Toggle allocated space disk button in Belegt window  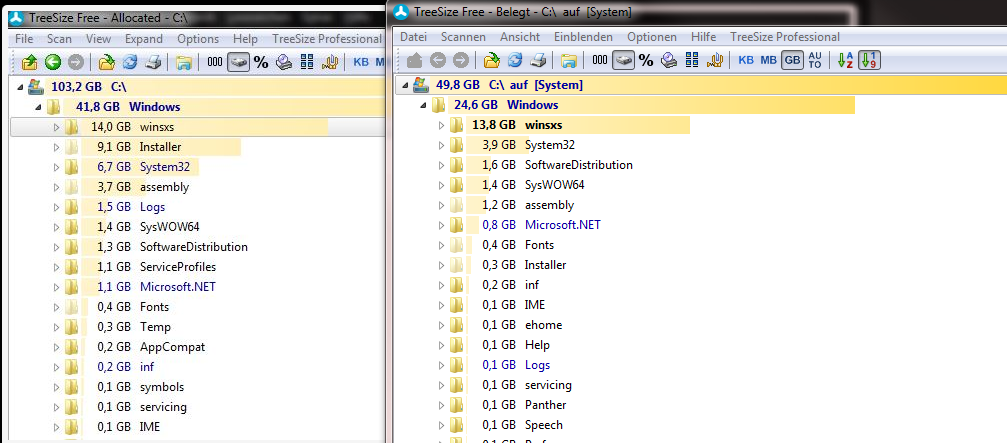[624, 60]
